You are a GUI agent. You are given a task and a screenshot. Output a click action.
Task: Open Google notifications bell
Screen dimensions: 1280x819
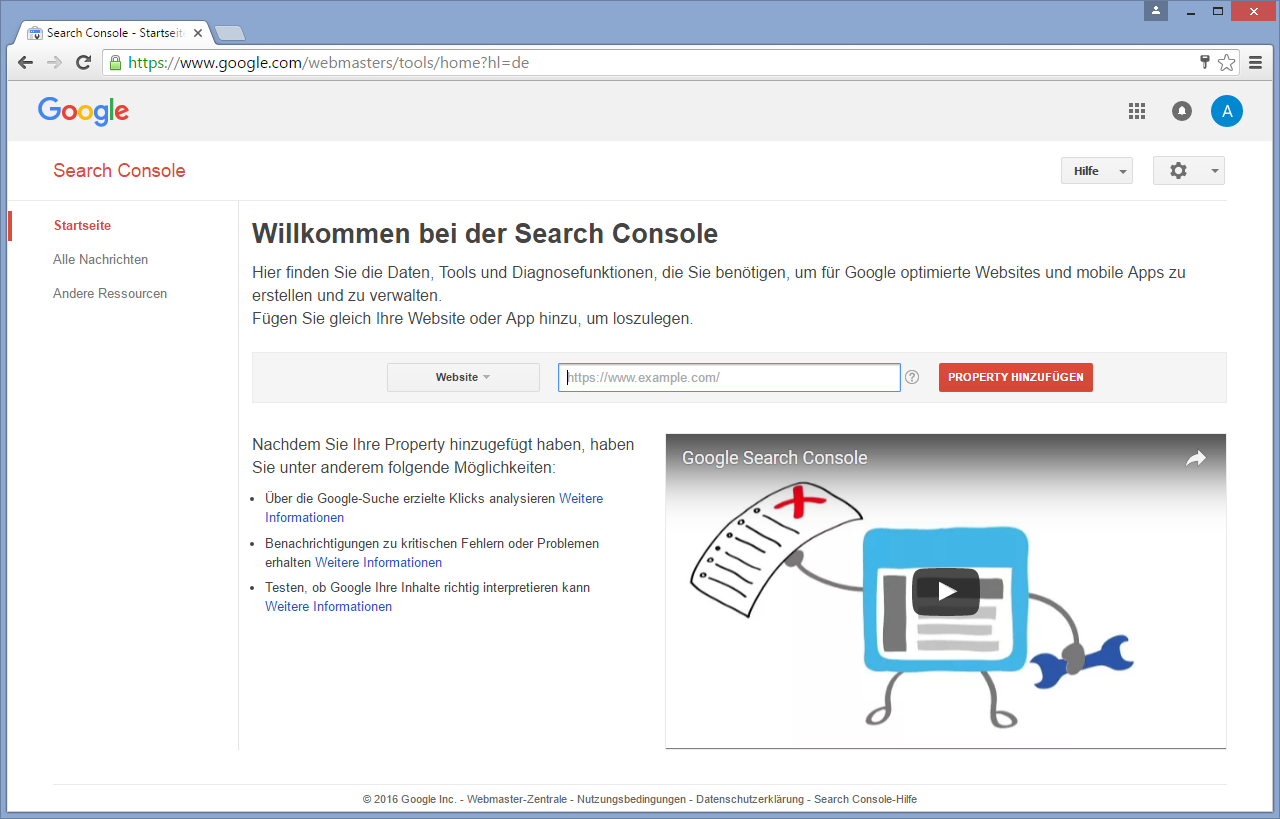[x=1182, y=111]
